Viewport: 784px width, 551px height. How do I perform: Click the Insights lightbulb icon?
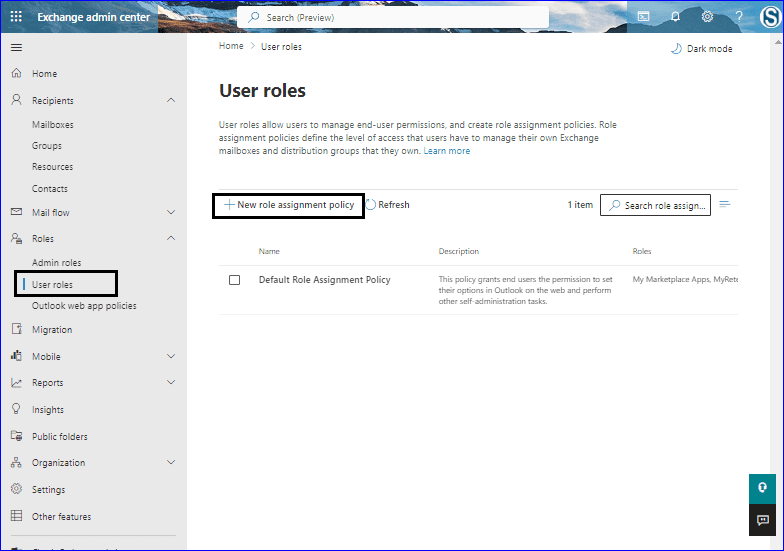coord(16,409)
